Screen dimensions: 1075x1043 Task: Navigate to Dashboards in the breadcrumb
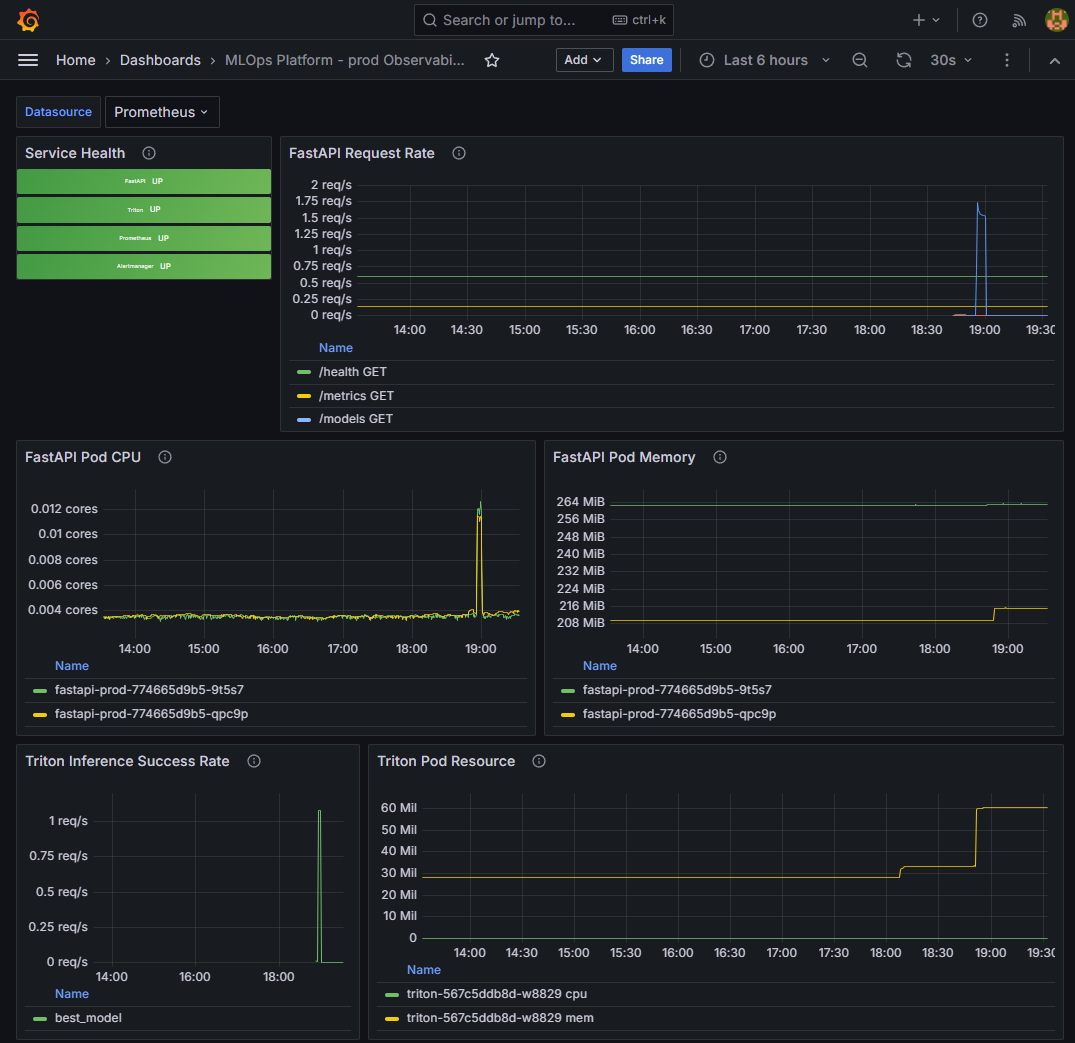160,60
